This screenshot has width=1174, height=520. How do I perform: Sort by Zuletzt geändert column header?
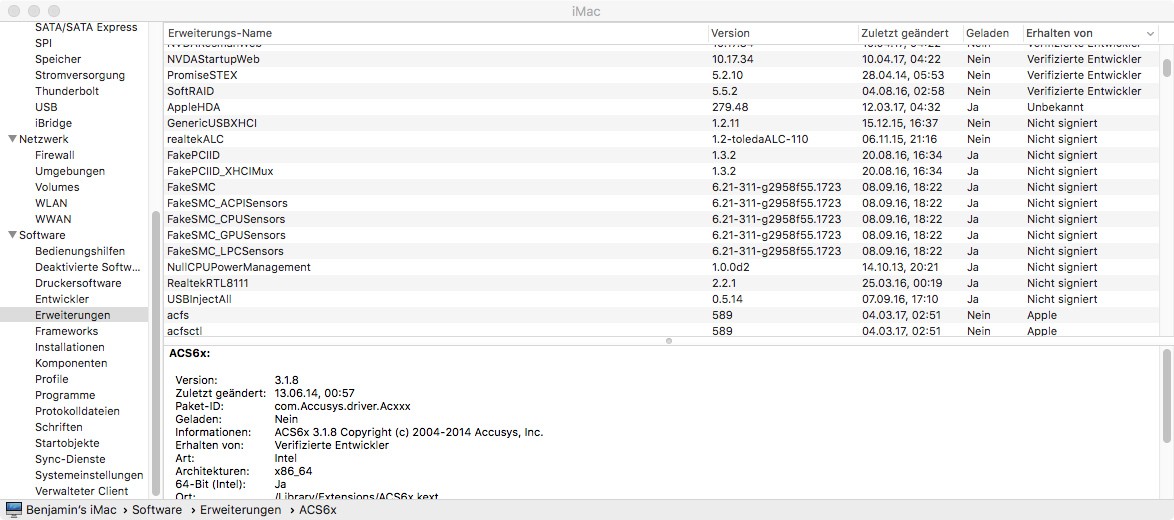click(910, 34)
